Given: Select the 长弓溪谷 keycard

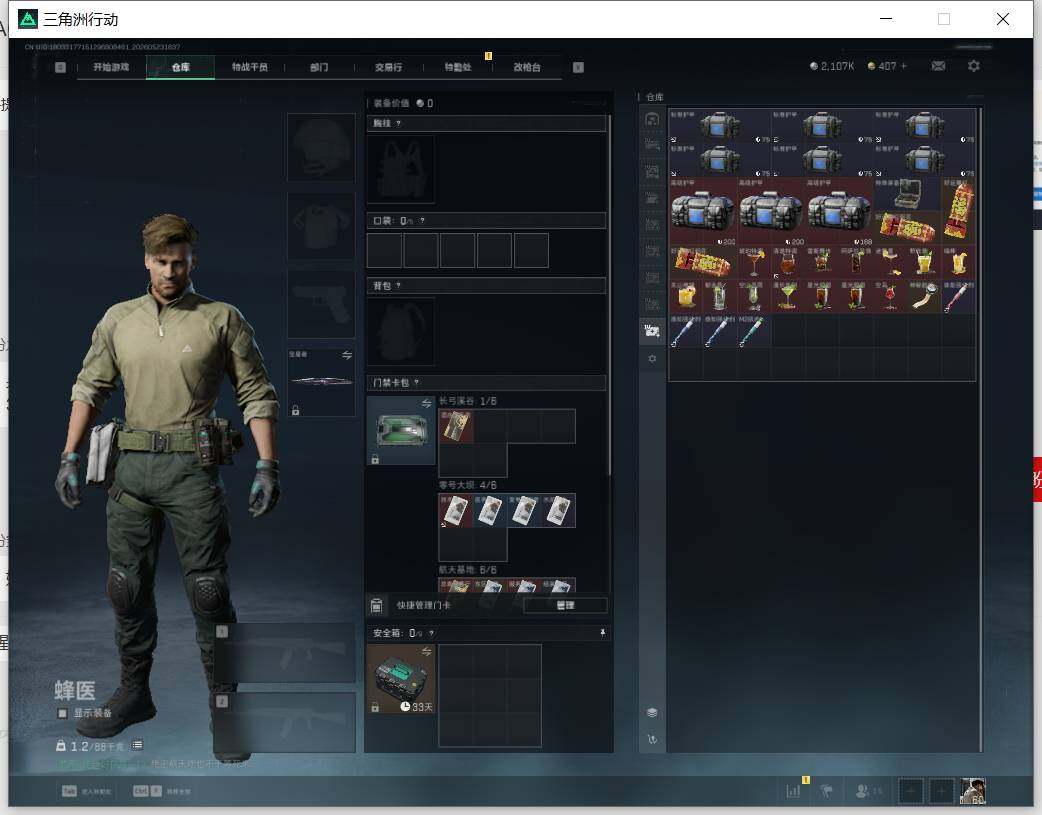Looking at the screenshot, I should (x=456, y=426).
